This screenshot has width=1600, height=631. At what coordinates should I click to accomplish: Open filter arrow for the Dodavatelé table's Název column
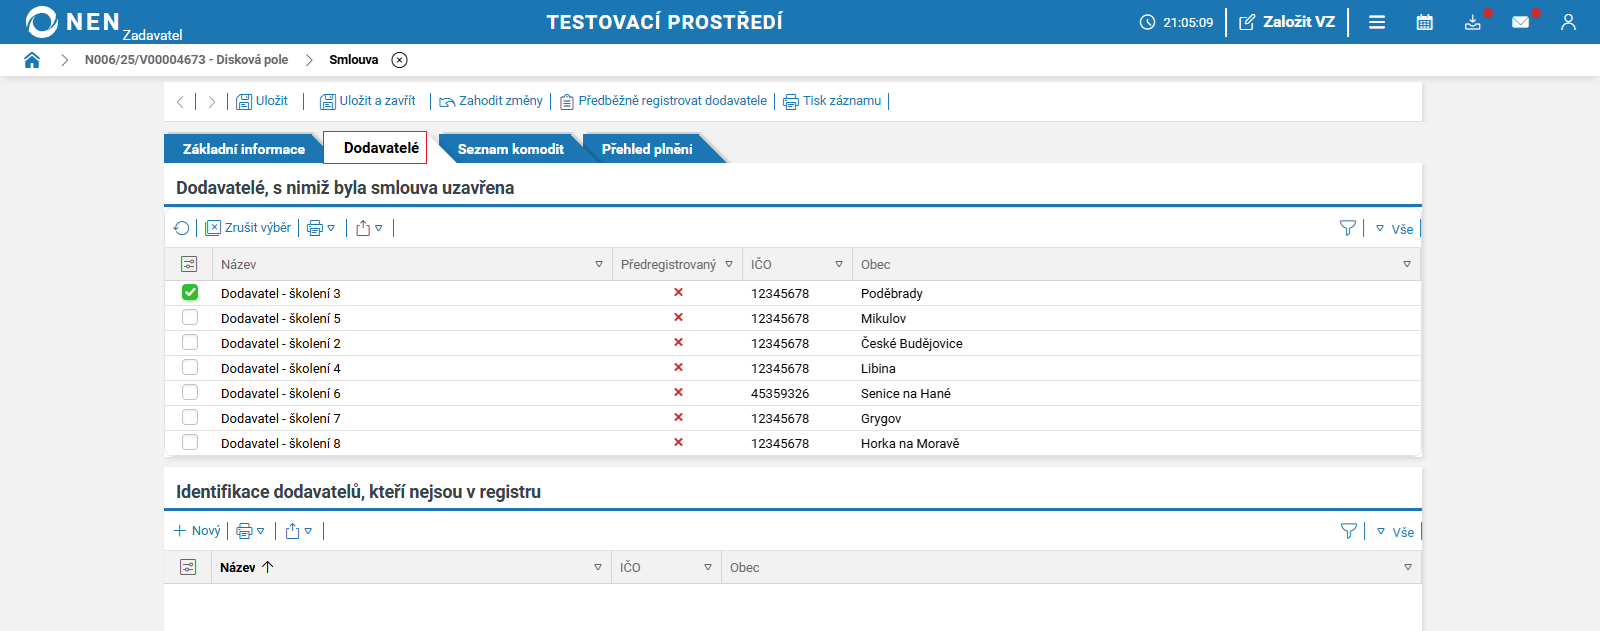599,264
